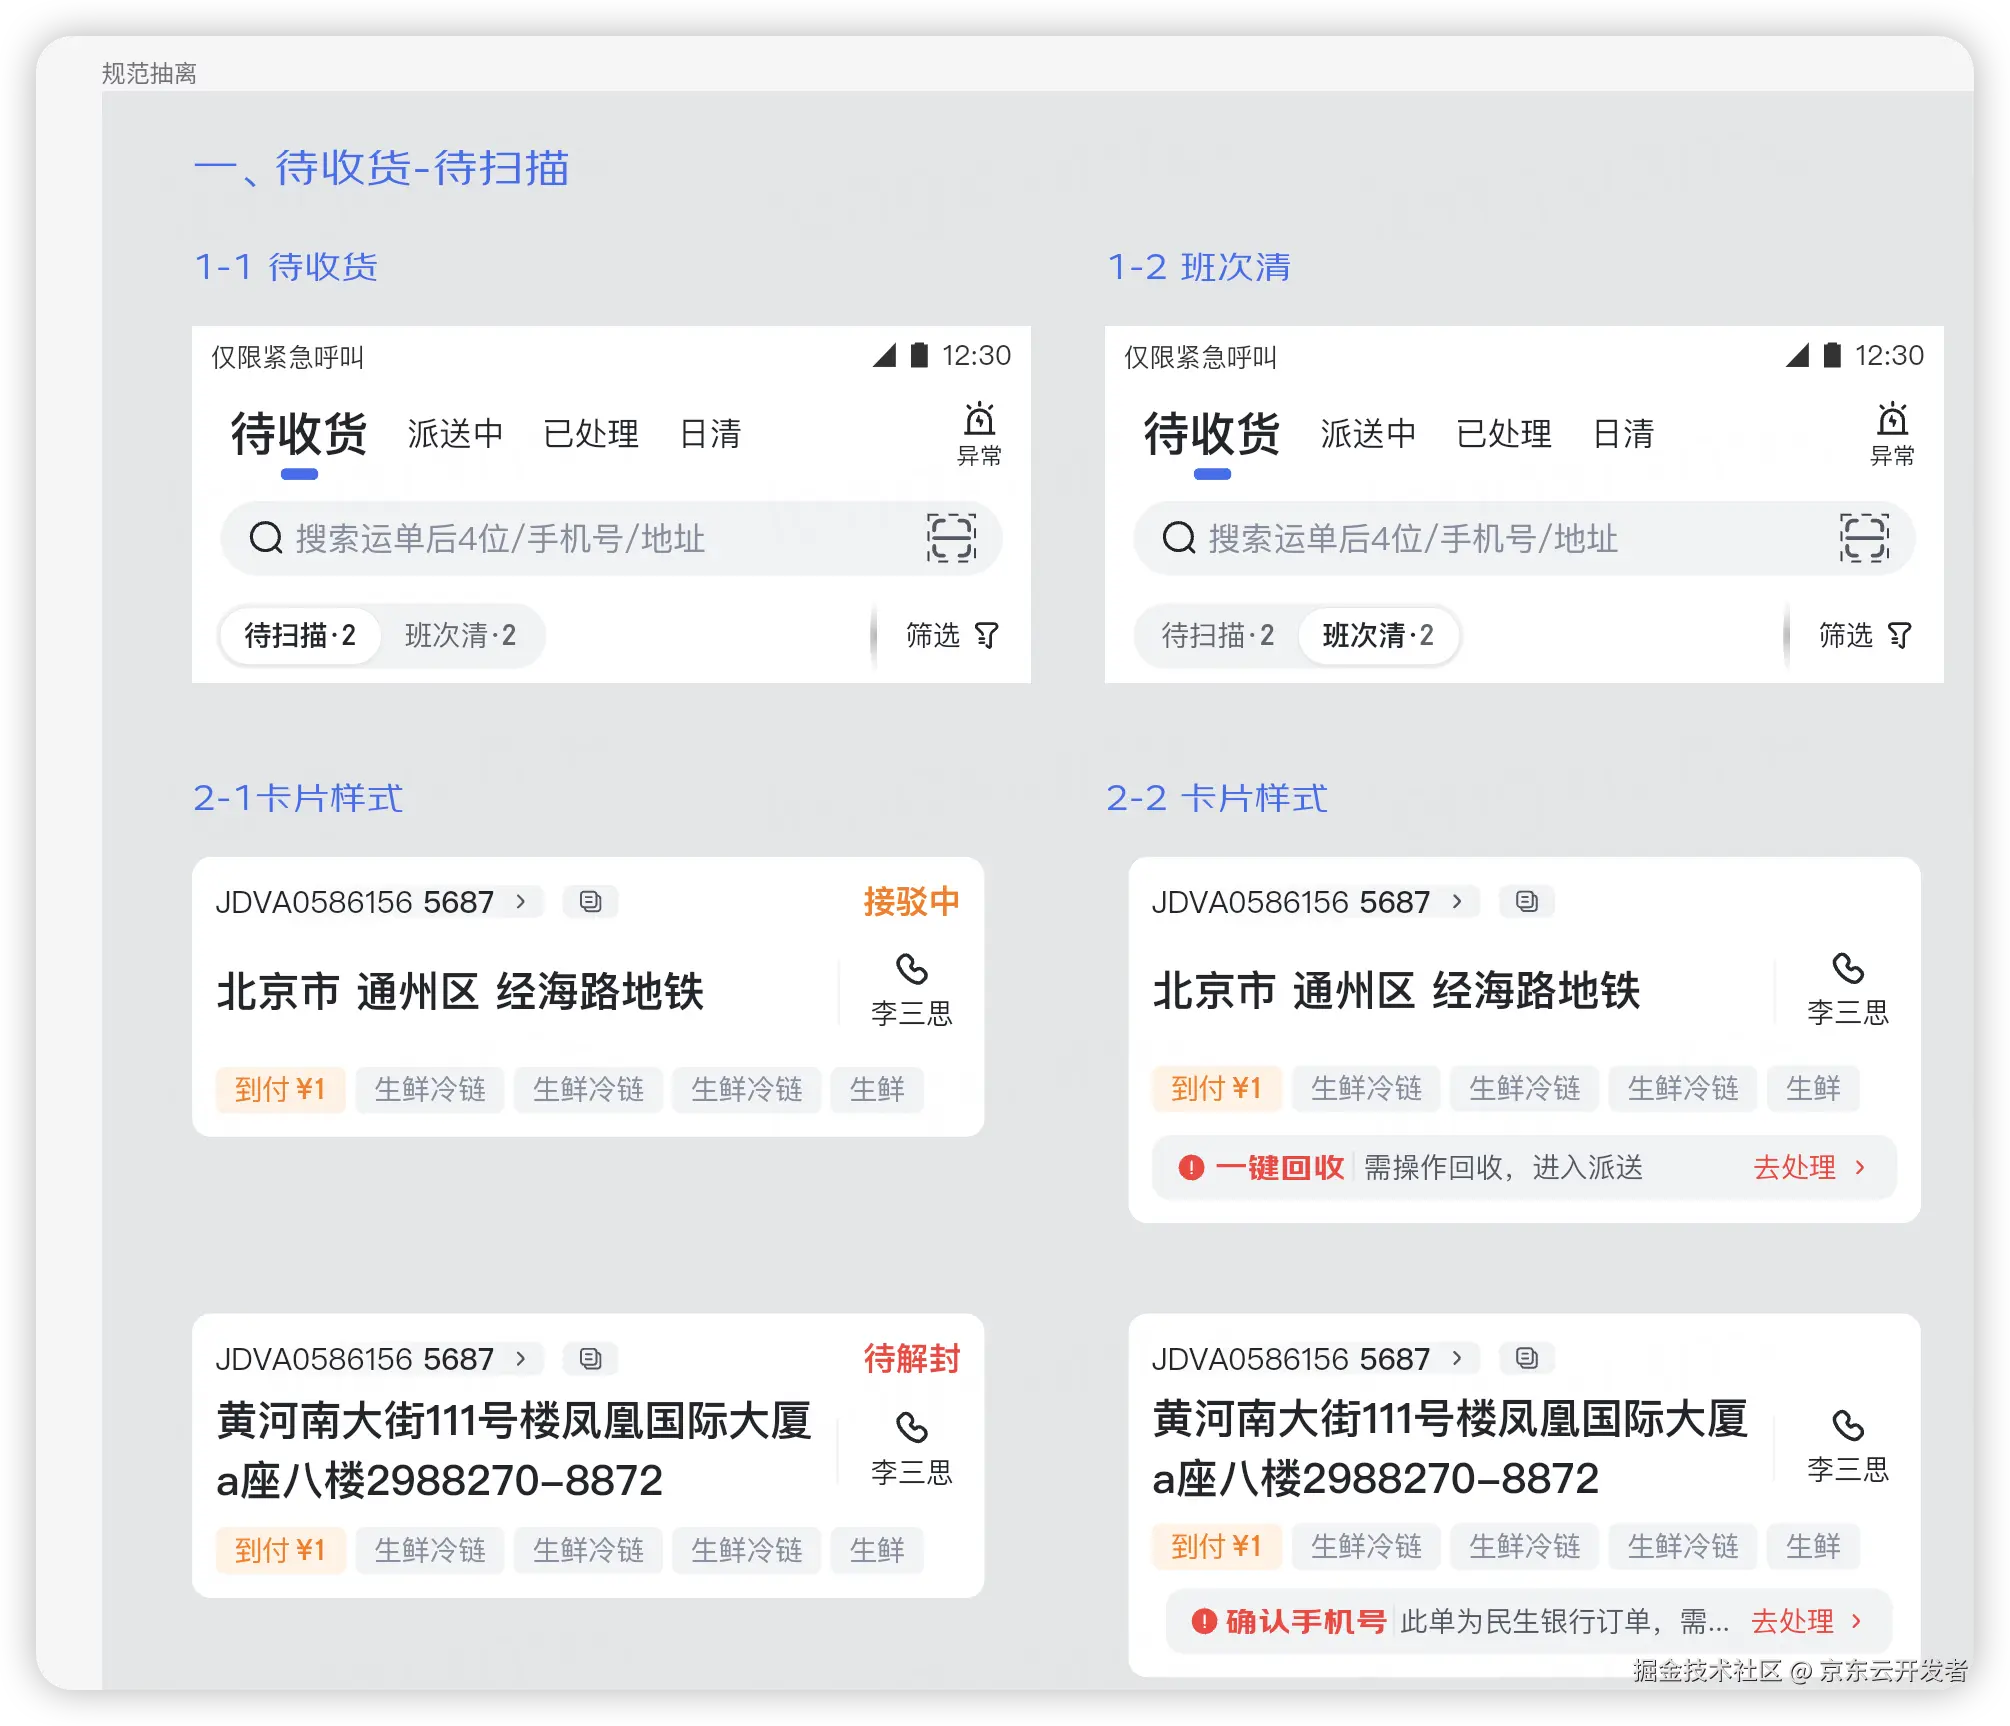Select 待扫描·2 segment in right panel
Image resolution: width=2010 pixels, height=1726 pixels.
(x=1217, y=635)
